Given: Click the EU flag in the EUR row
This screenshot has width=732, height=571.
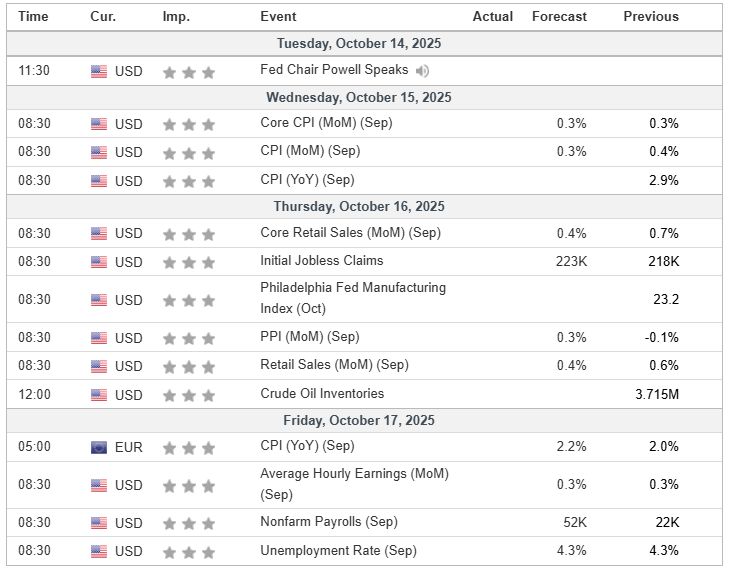Looking at the screenshot, I should [x=99, y=447].
